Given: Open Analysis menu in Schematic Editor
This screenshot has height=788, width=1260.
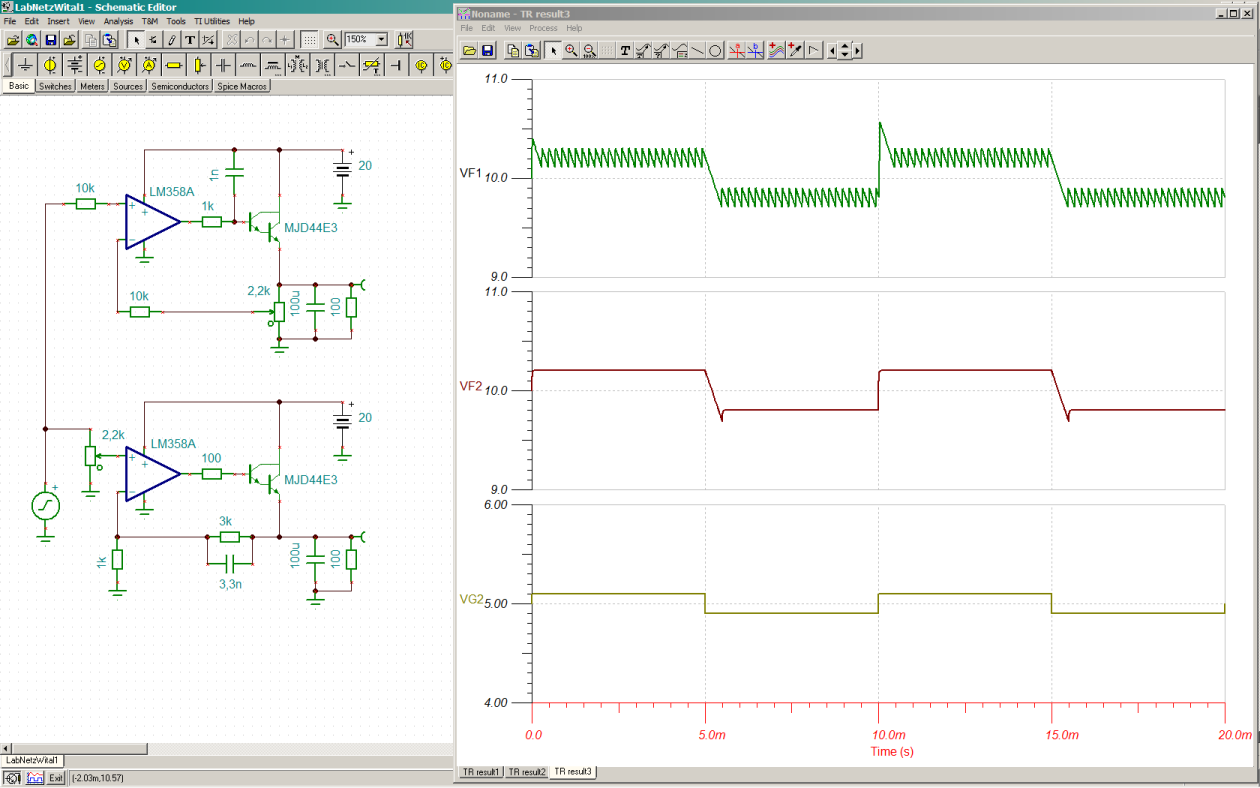Looking at the screenshot, I should 118,21.
